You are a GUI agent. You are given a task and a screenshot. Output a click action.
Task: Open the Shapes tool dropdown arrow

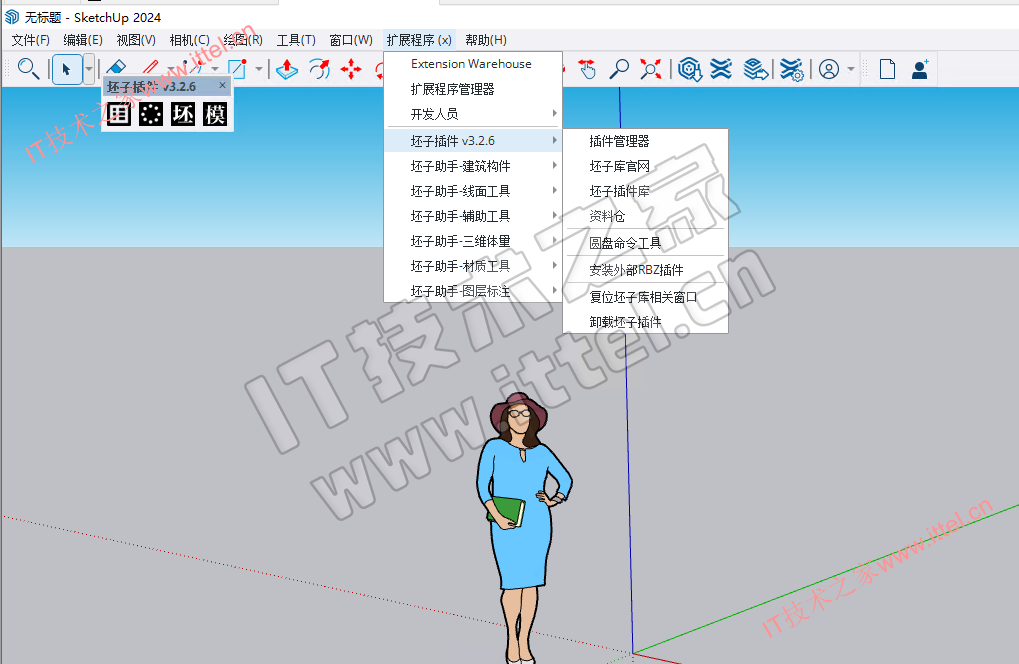pos(259,68)
